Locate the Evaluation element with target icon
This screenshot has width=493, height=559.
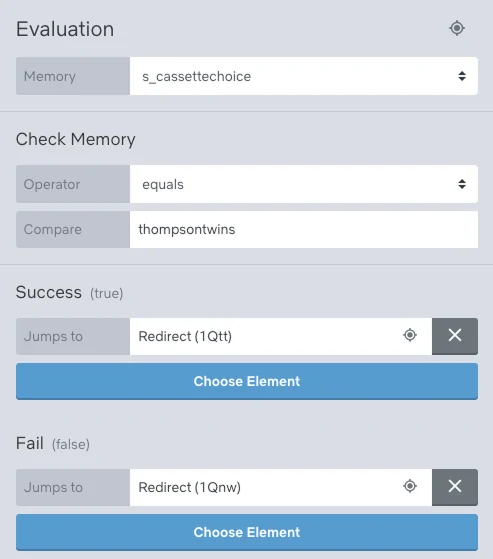(x=457, y=28)
